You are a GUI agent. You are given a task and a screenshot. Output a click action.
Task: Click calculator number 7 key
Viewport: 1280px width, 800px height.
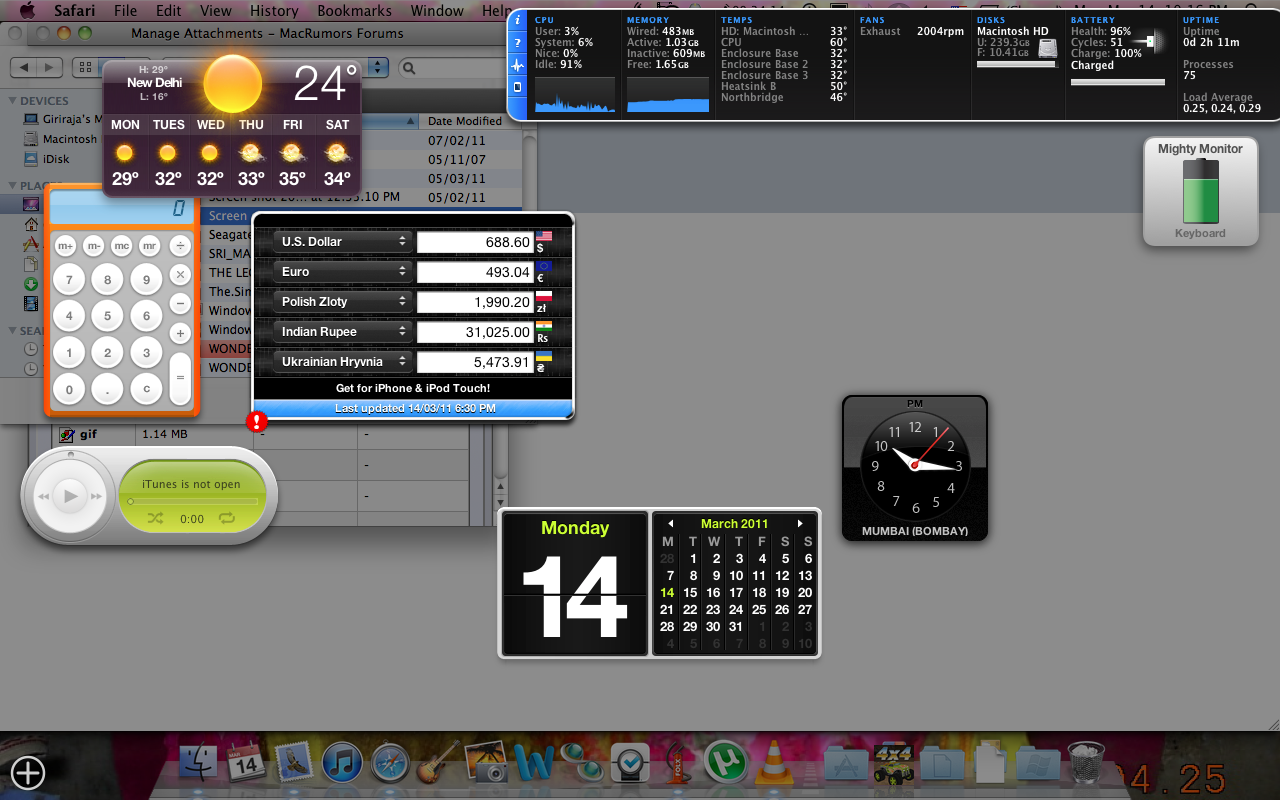pos(69,280)
